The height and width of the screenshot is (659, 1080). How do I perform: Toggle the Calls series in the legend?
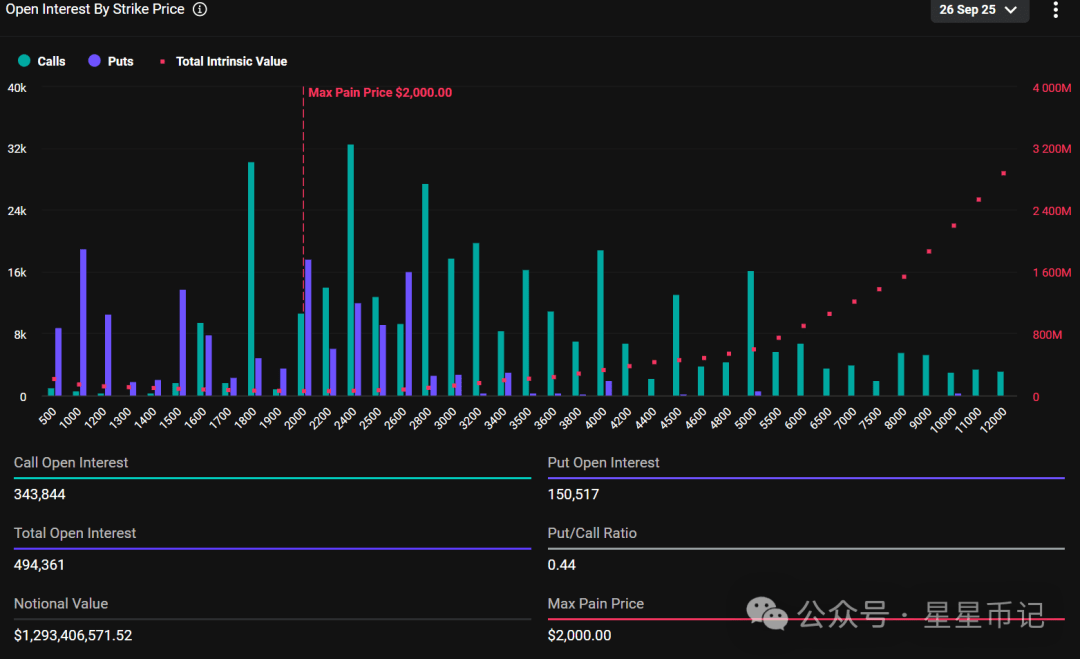(x=42, y=61)
